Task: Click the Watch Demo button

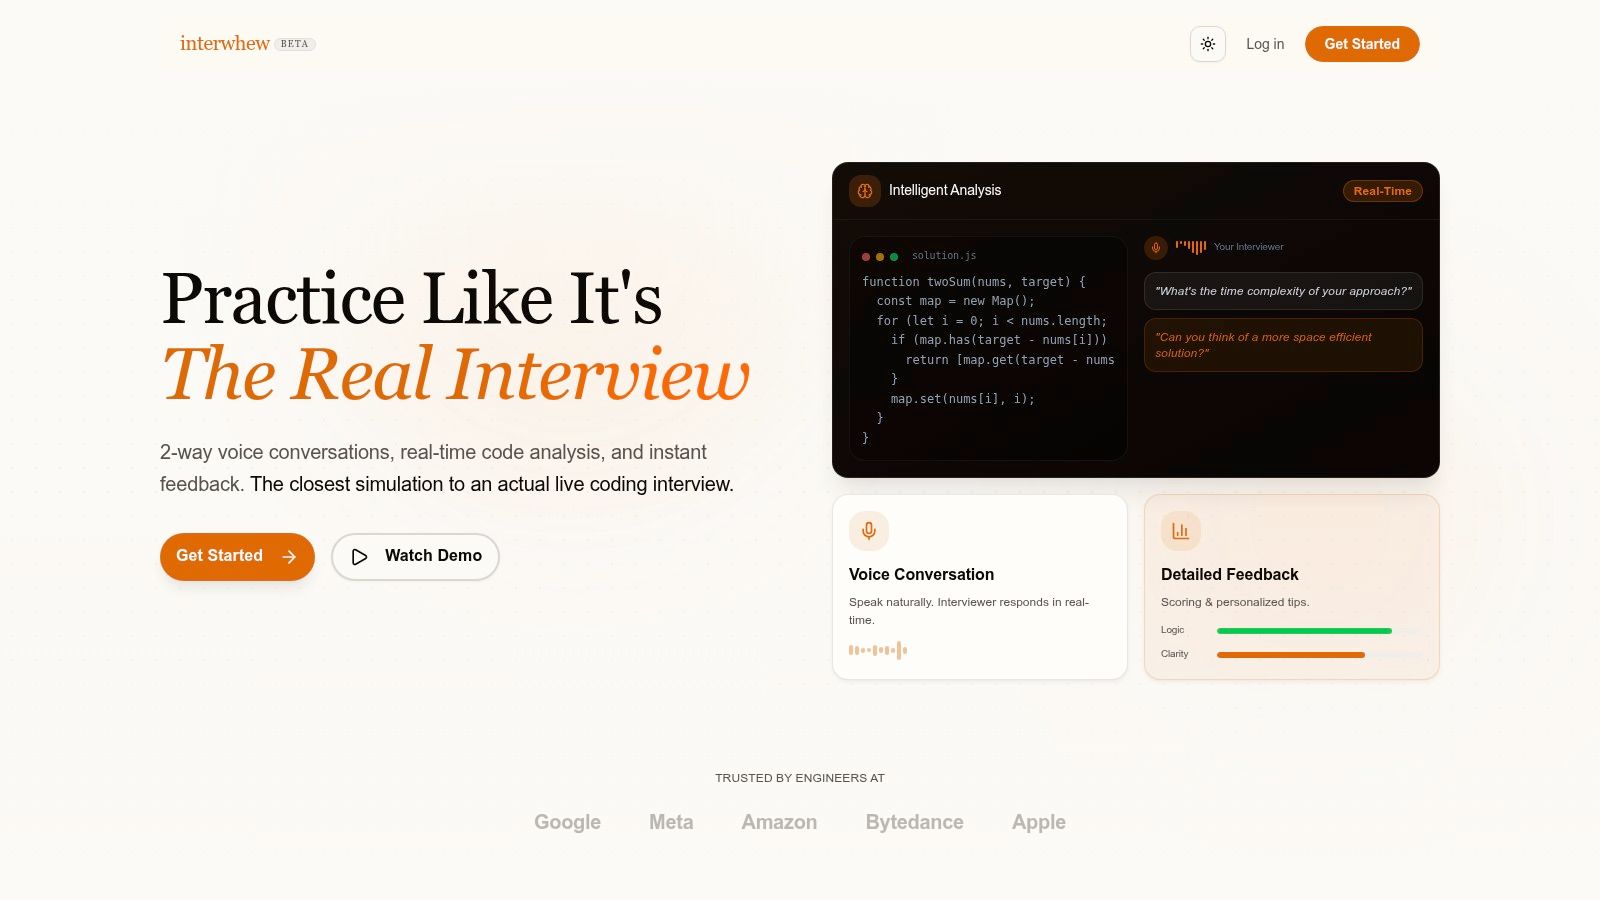Action: (415, 556)
